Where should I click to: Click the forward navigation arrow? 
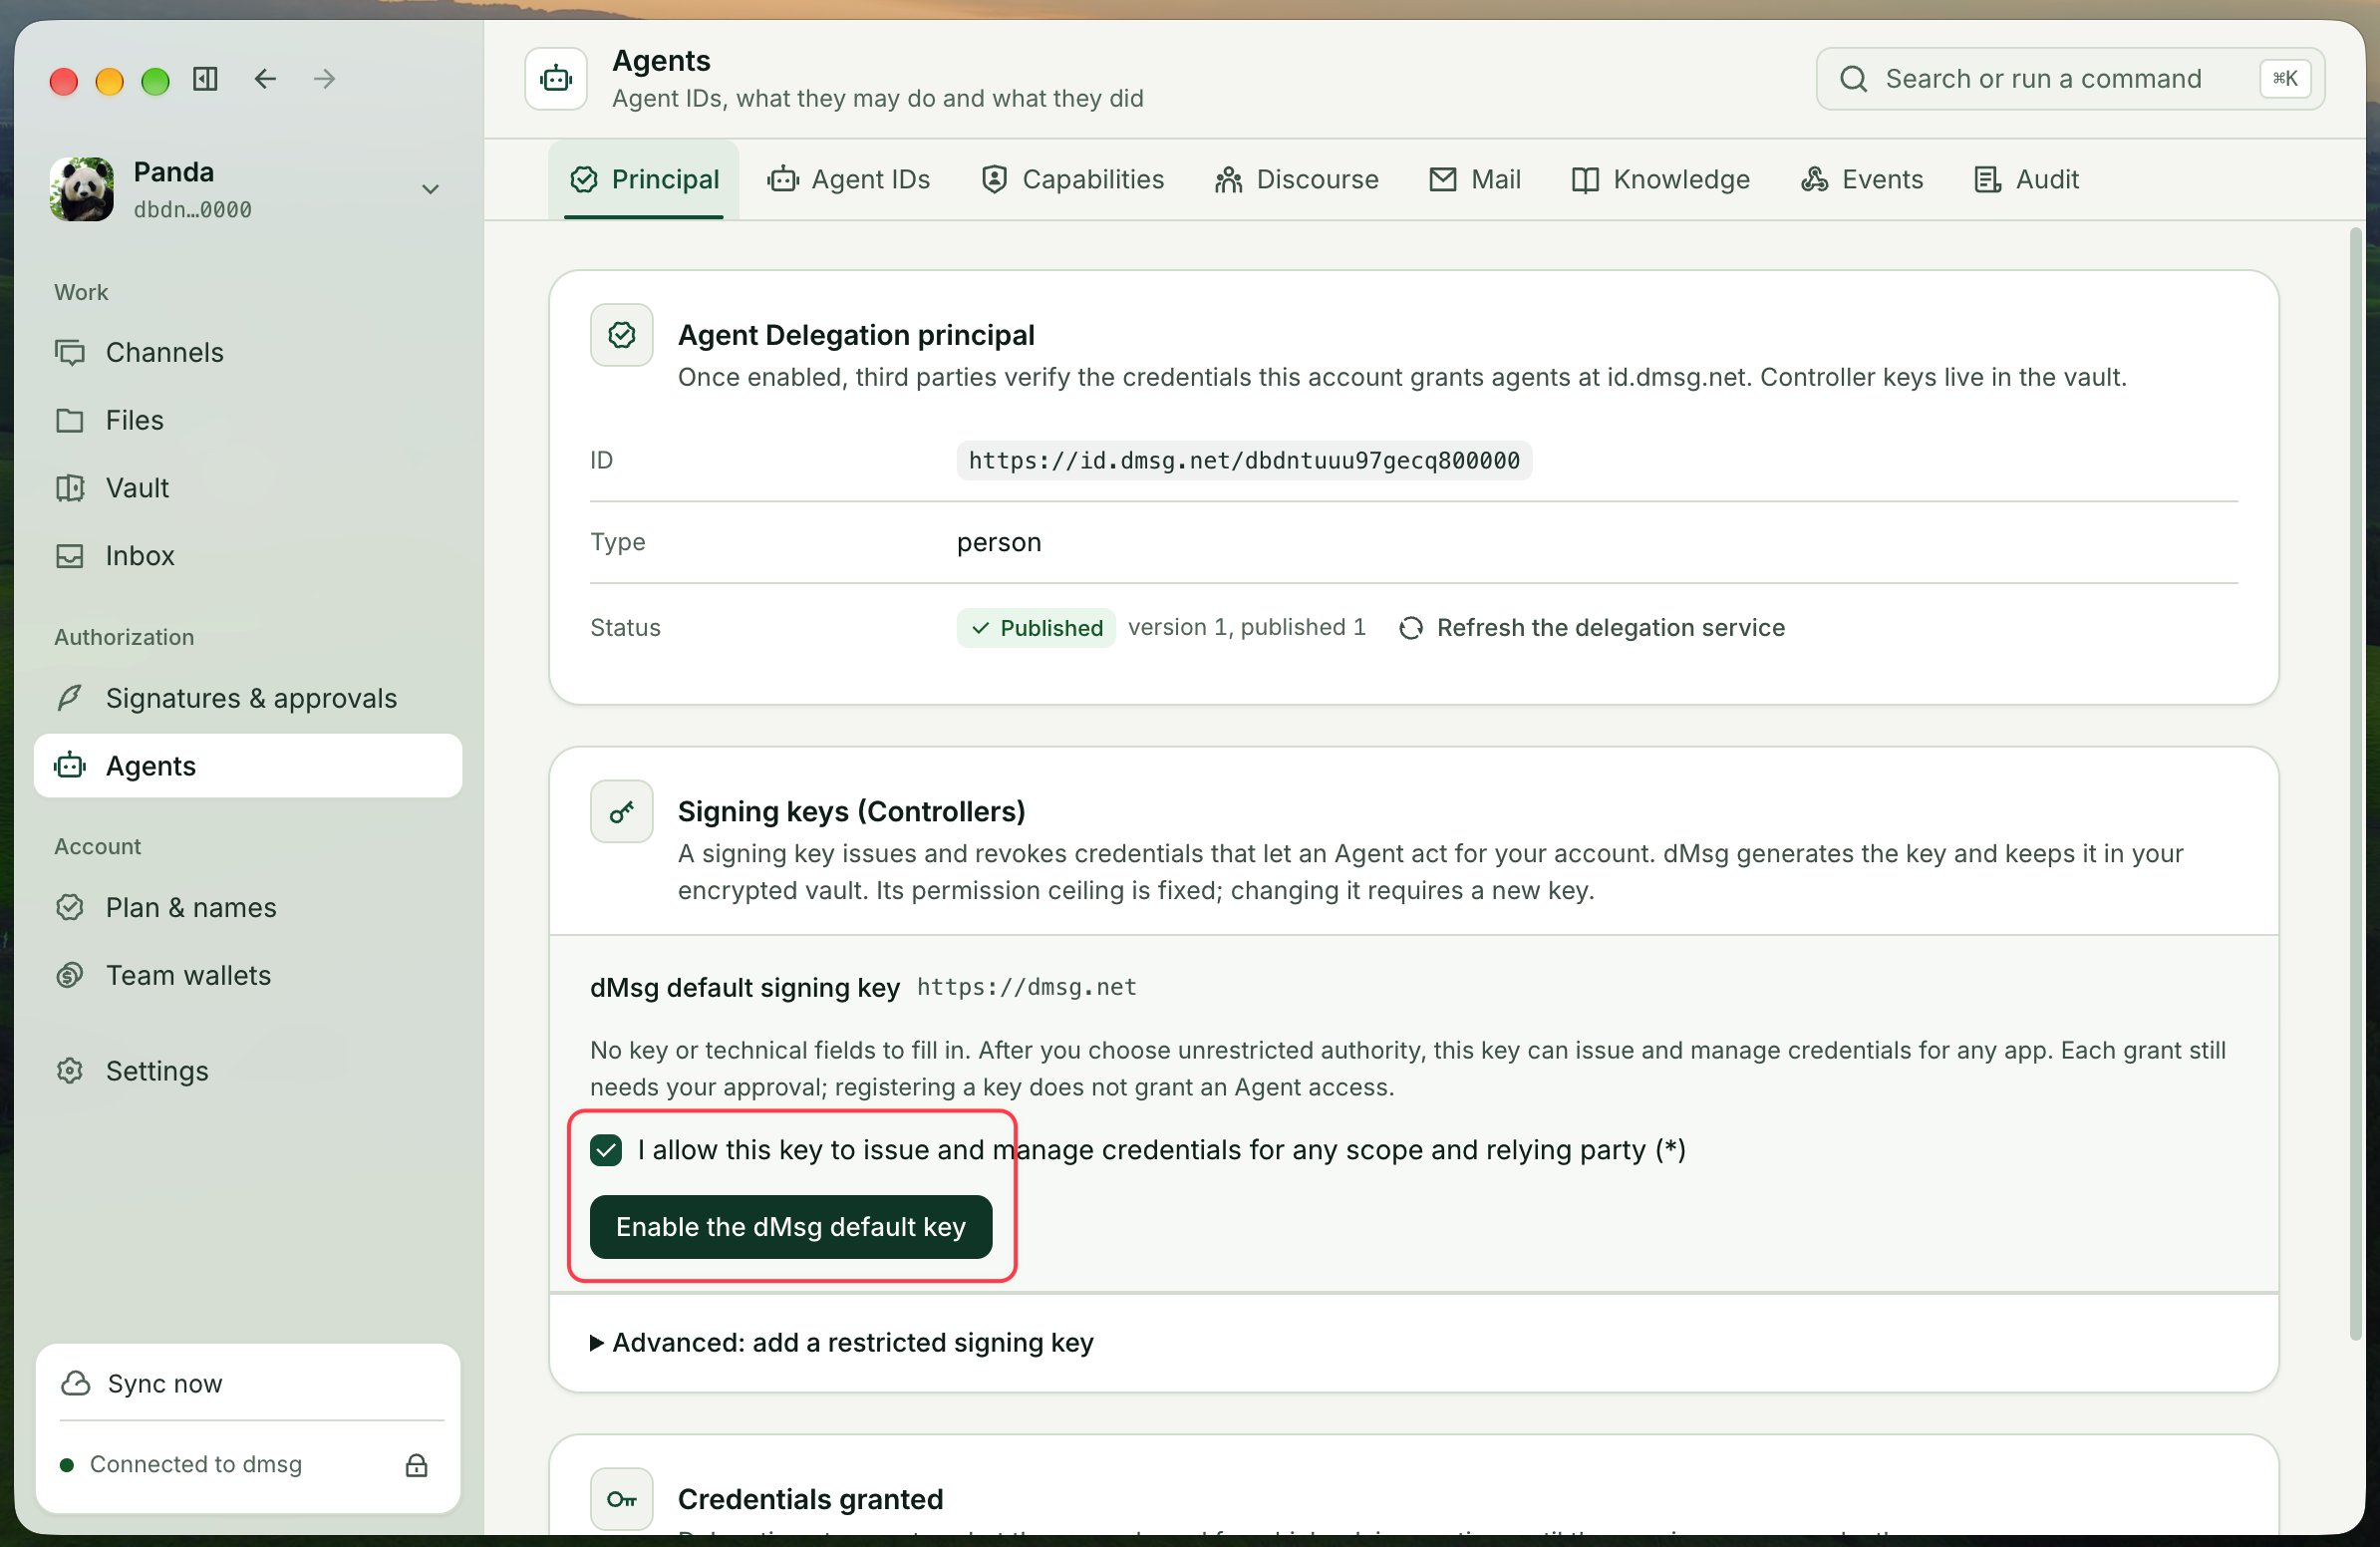324,79
